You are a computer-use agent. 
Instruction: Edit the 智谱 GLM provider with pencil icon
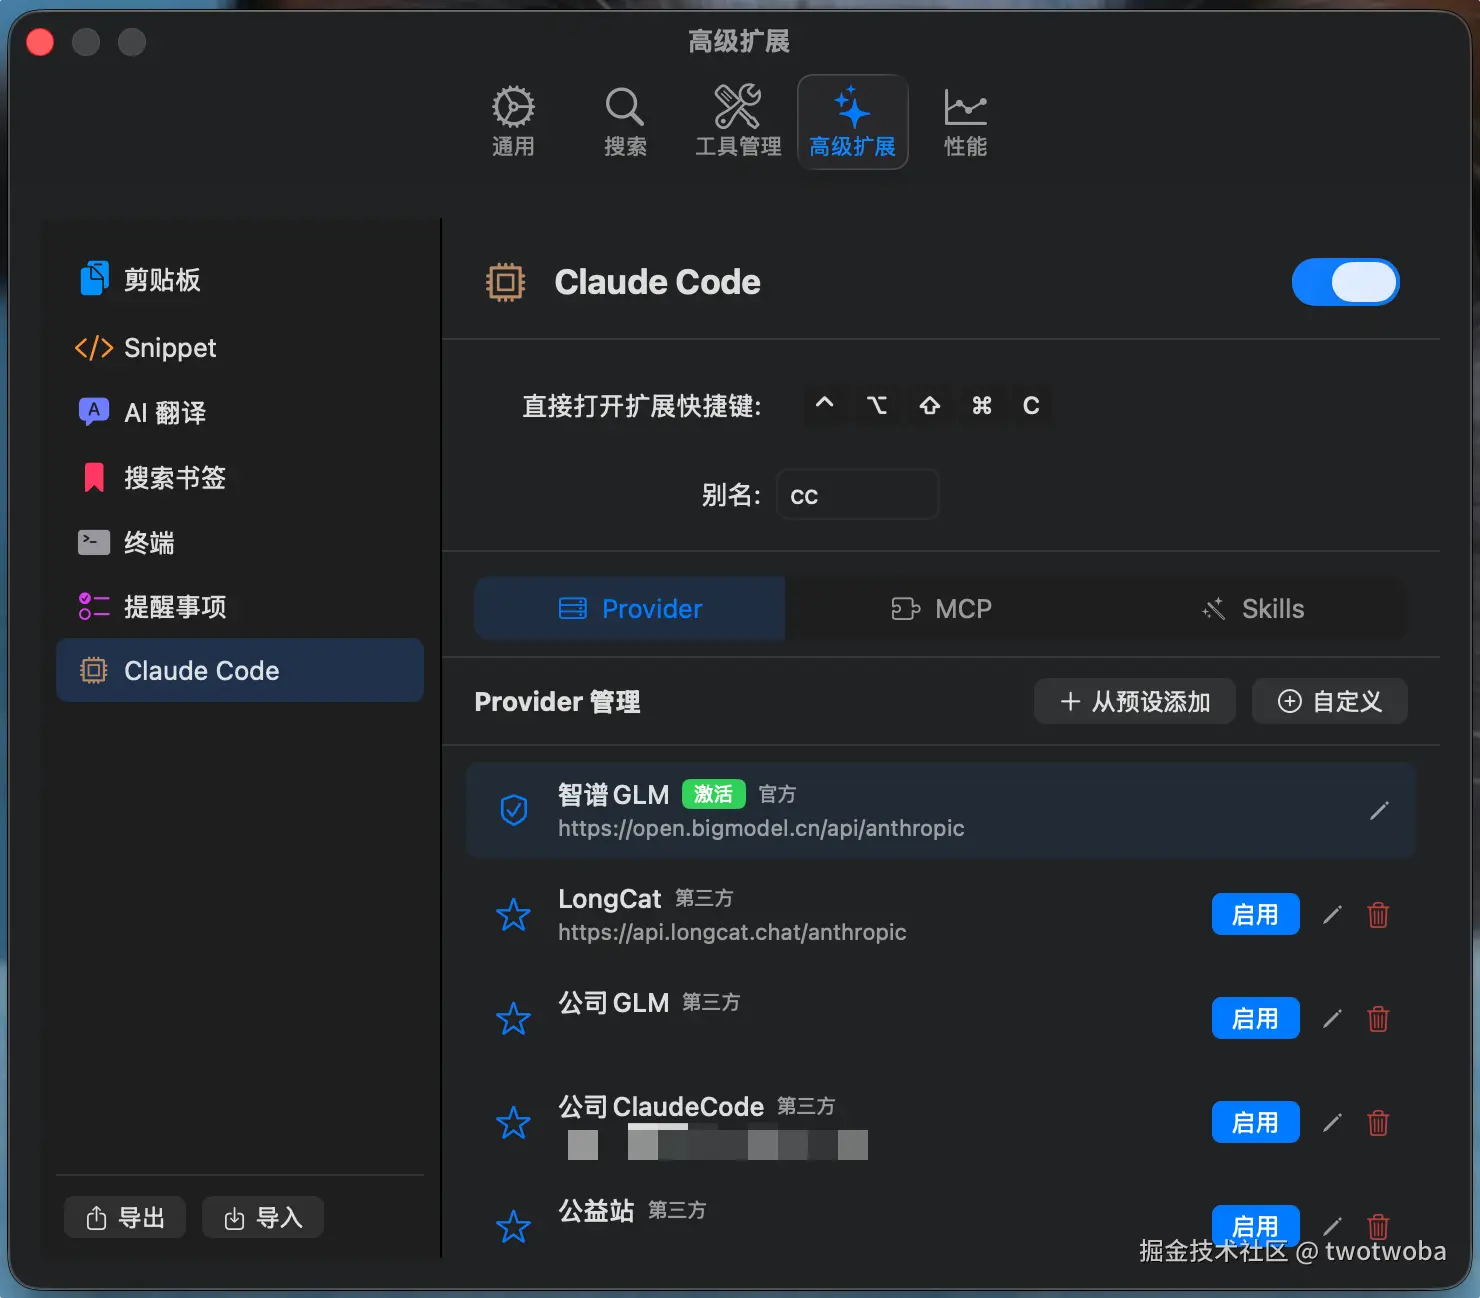coord(1379,811)
